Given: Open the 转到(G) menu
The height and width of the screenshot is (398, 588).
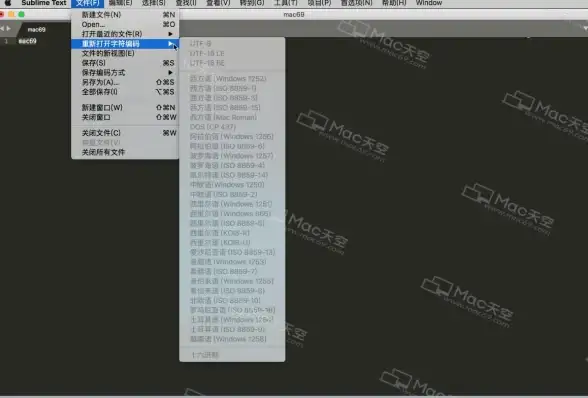Looking at the screenshot, I should pos(252,3).
